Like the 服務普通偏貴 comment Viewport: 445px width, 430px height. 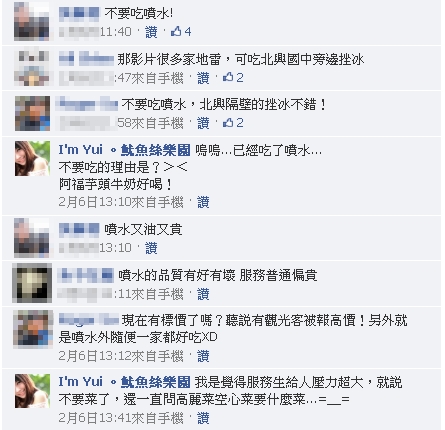coord(203,294)
